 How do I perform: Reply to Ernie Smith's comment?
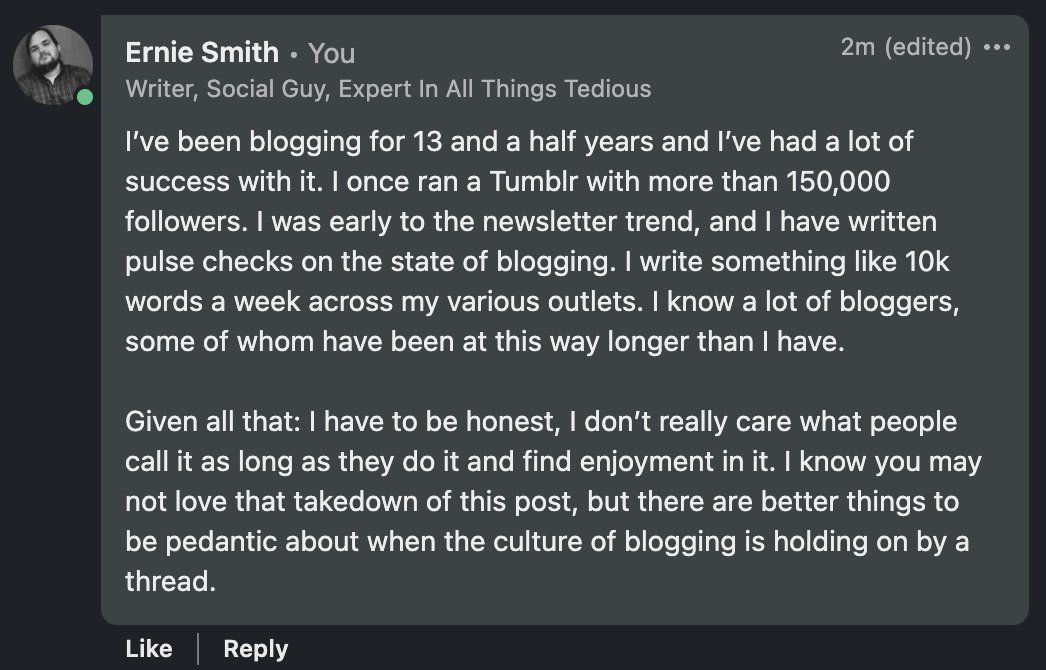[x=256, y=648]
